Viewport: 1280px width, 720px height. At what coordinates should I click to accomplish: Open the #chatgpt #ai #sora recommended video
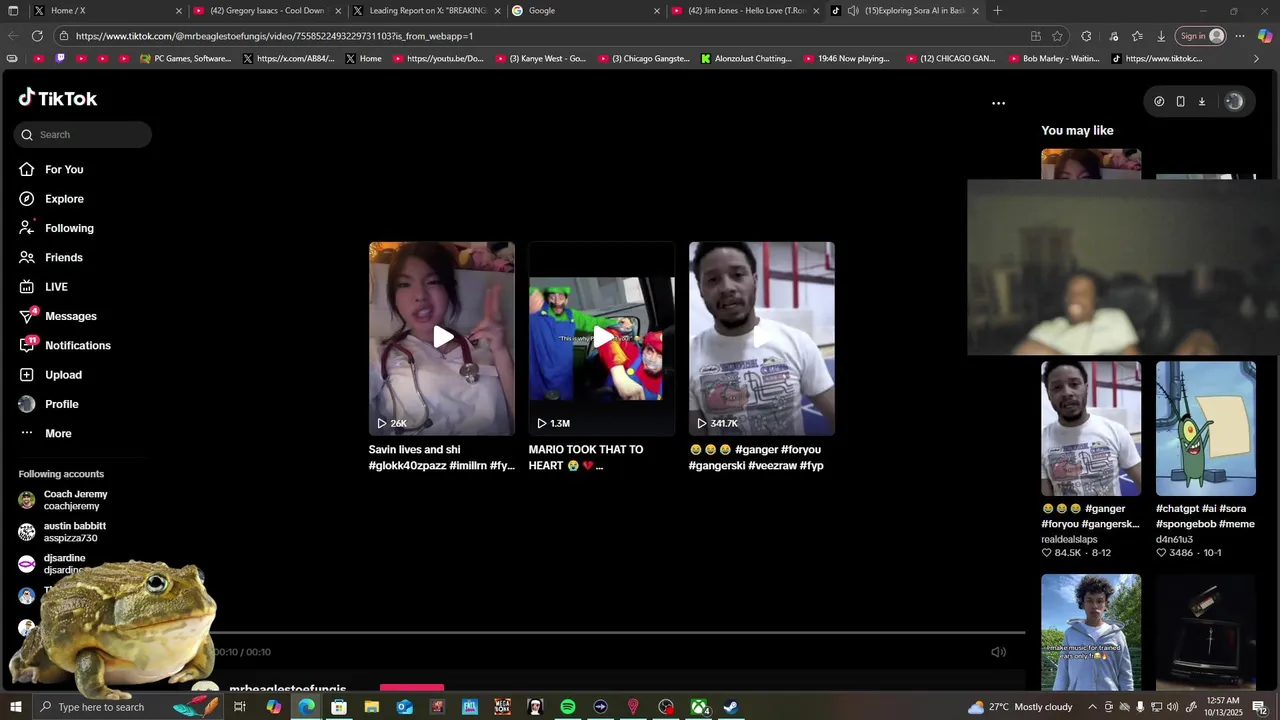pos(1206,428)
